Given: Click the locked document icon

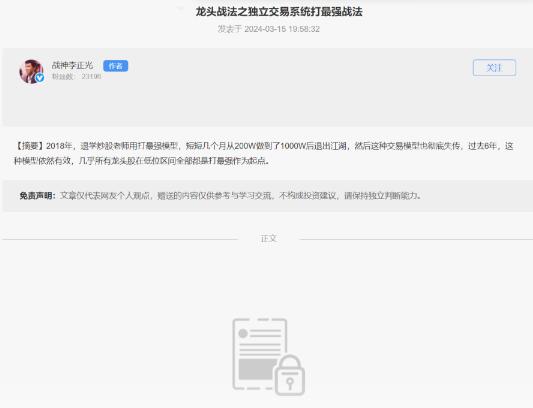Looking at the screenshot, I should [269, 357].
